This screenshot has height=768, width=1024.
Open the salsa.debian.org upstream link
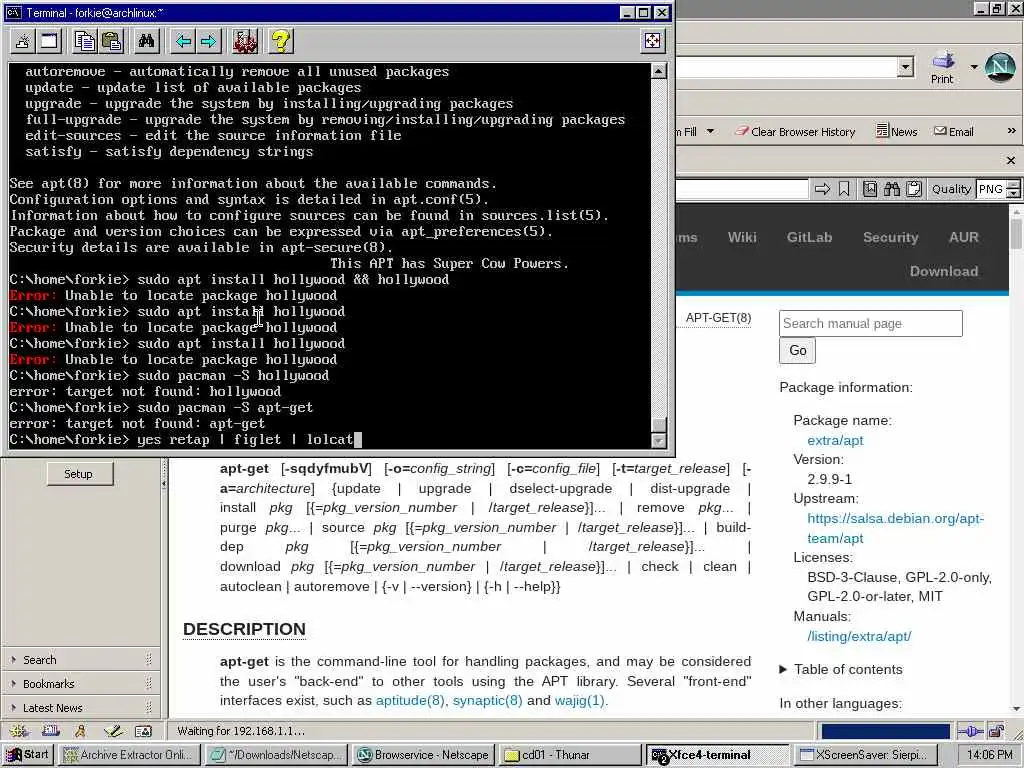tap(895, 528)
